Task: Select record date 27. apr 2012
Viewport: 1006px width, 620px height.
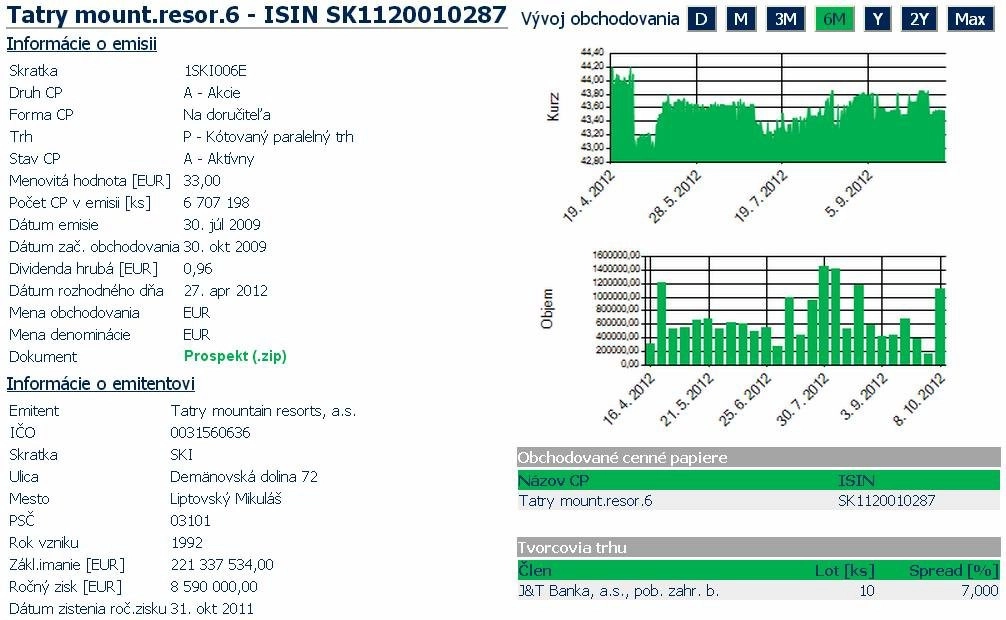Action: tap(226, 291)
